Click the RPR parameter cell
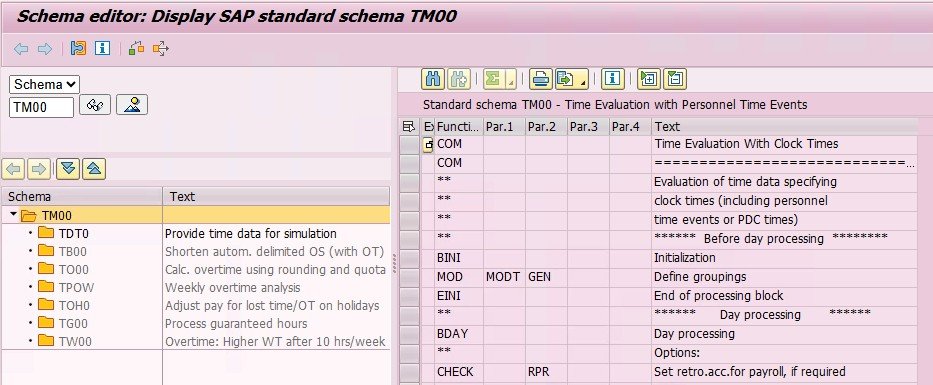933x385 pixels. coord(546,372)
